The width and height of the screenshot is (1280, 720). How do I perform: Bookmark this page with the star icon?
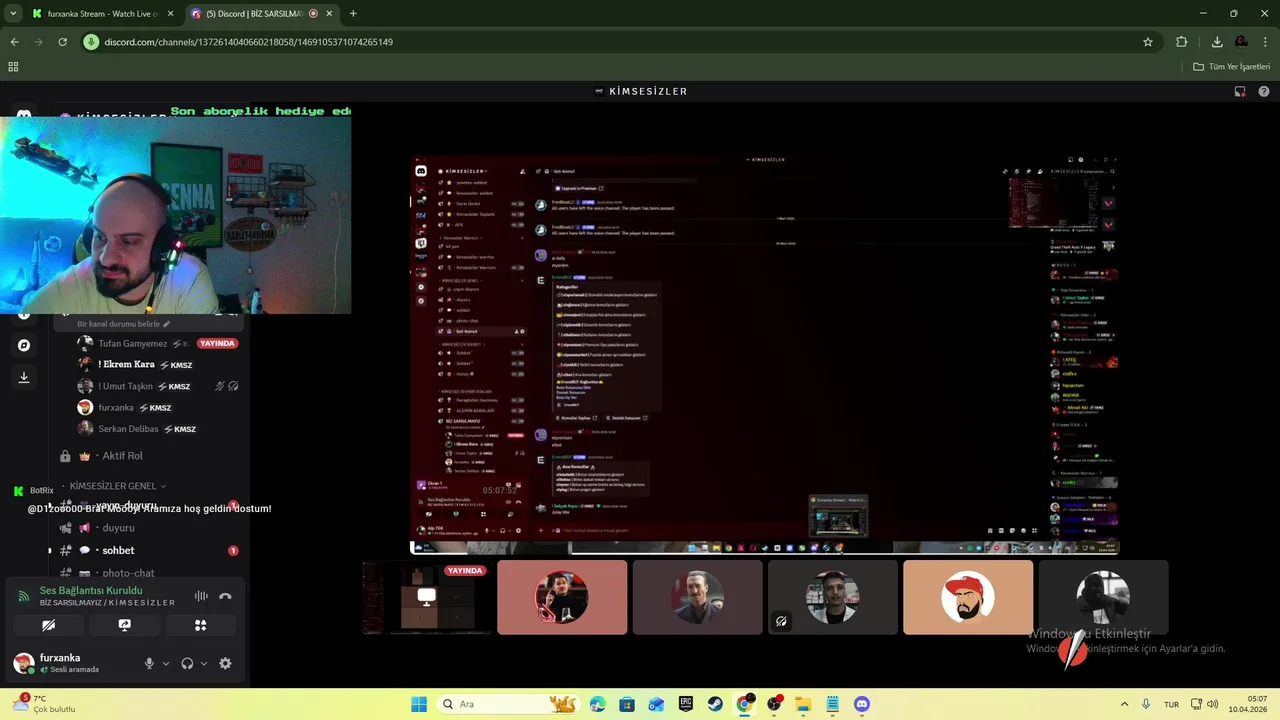[1148, 42]
